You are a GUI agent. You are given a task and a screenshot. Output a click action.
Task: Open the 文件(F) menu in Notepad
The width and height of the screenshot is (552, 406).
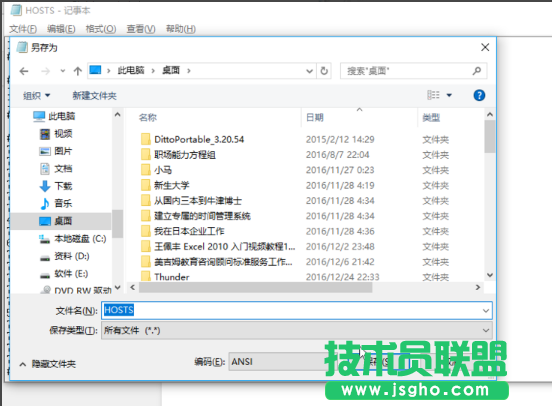coord(23,29)
